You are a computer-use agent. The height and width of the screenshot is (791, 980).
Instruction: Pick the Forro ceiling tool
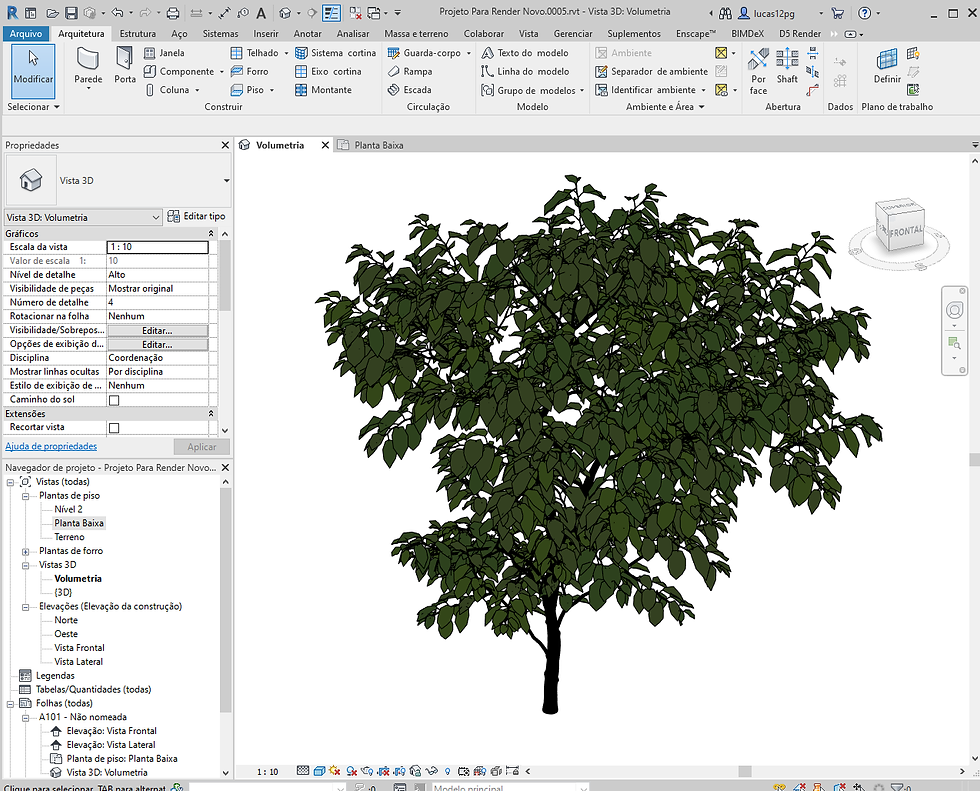click(x=249, y=71)
